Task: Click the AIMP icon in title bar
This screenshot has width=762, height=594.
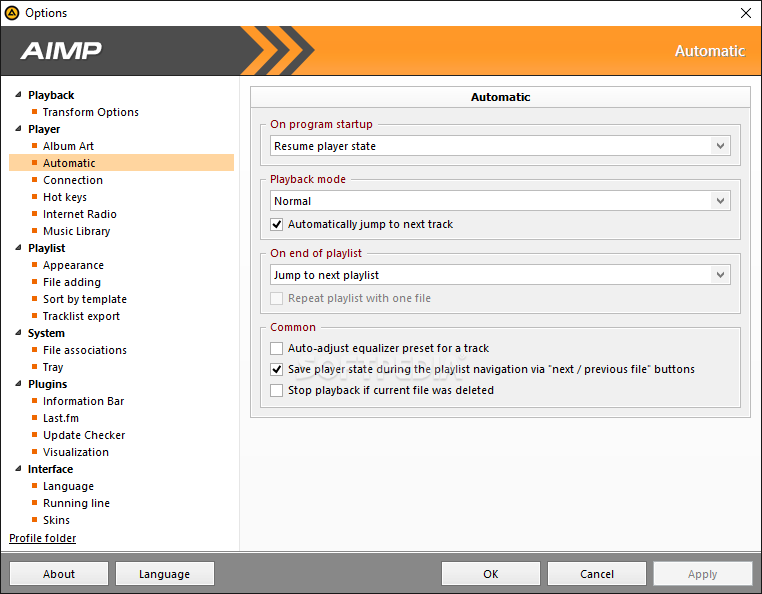Action: [12, 13]
